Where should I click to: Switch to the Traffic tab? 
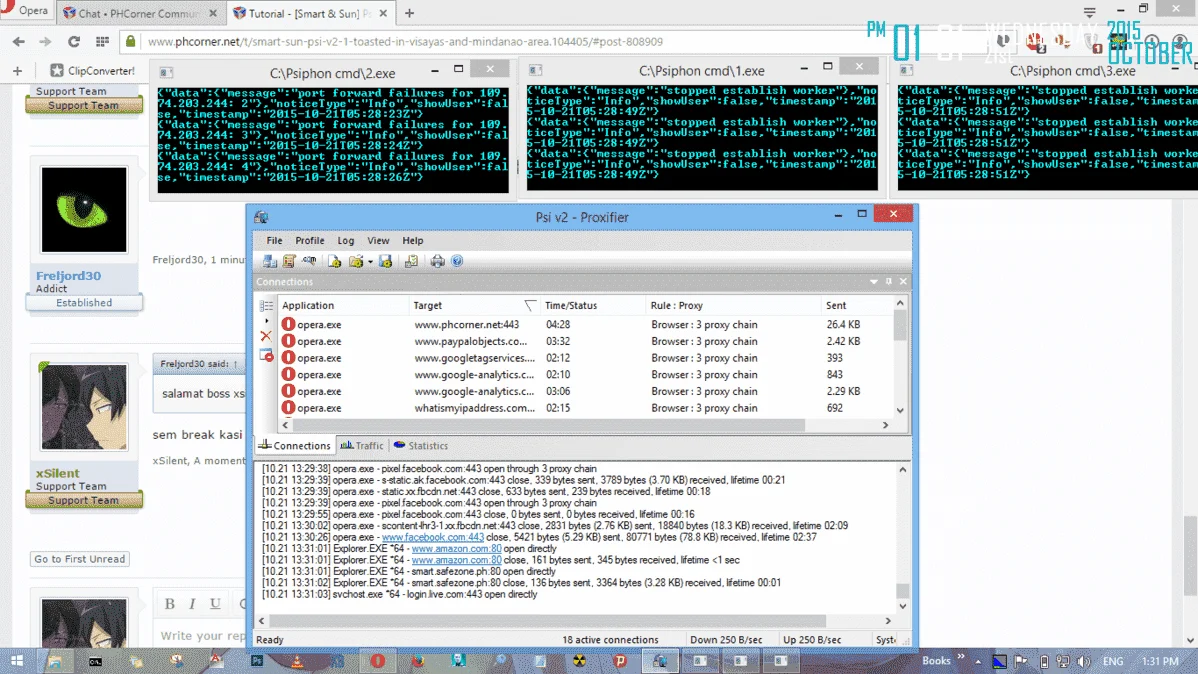[x=362, y=446]
